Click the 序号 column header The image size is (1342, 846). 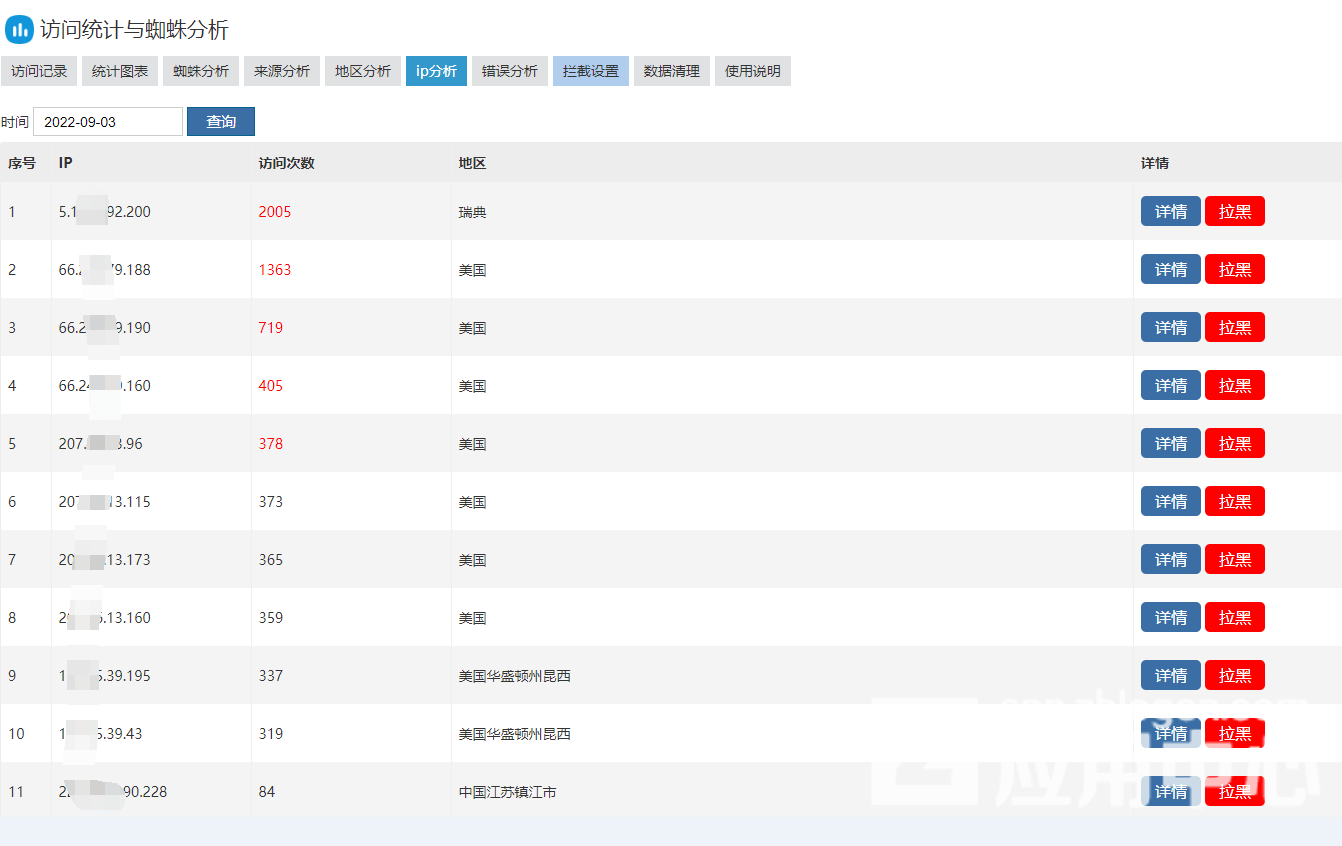pos(22,163)
